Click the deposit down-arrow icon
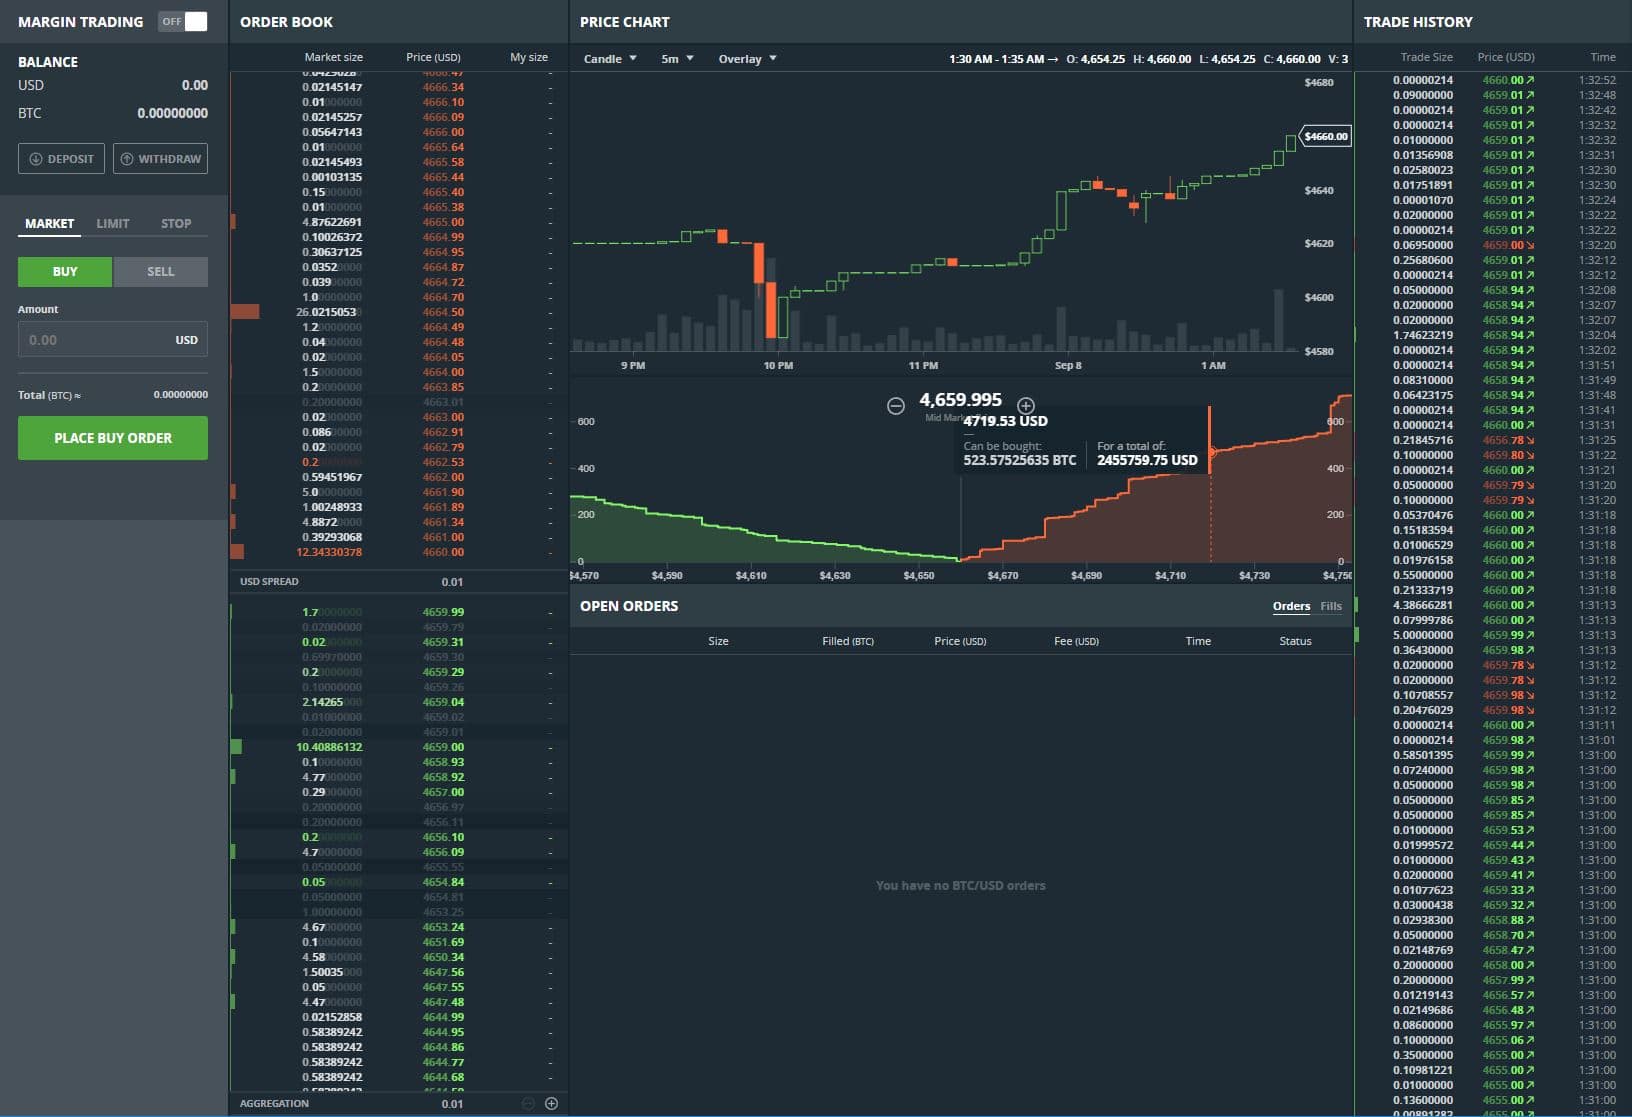Viewport: 1632px width, 1117px height. point(37,158)
